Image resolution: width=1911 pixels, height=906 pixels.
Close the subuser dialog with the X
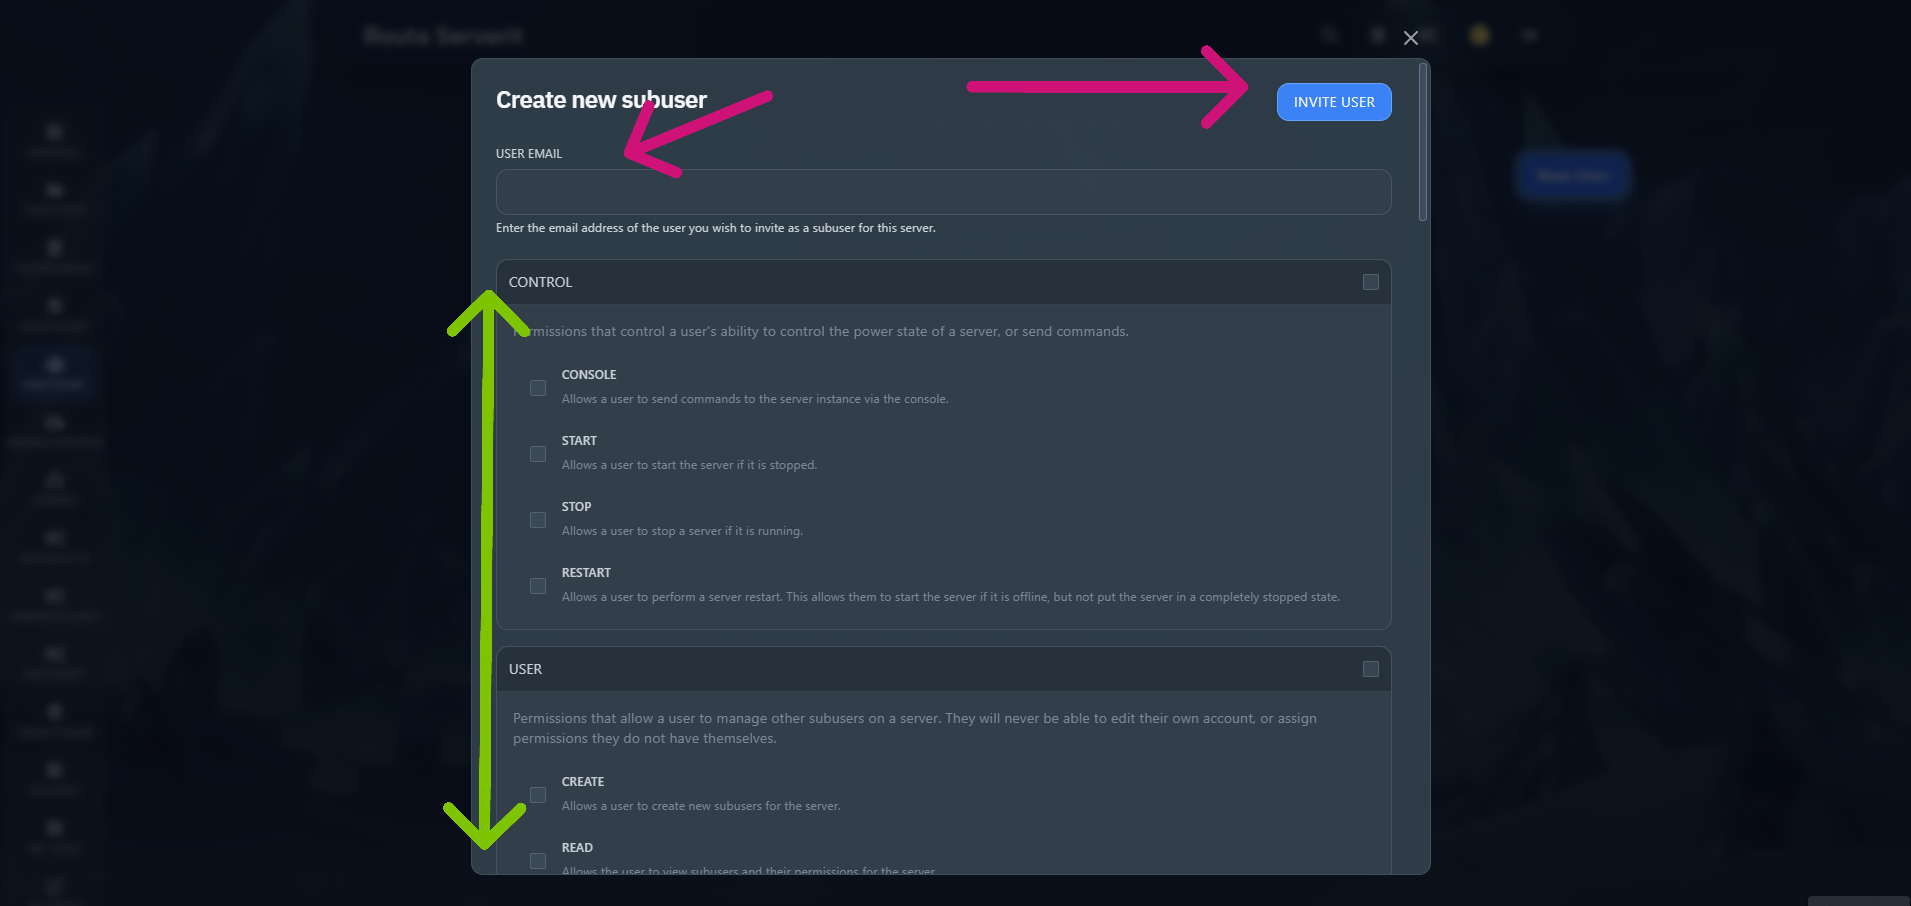[x=1411, y=38]
